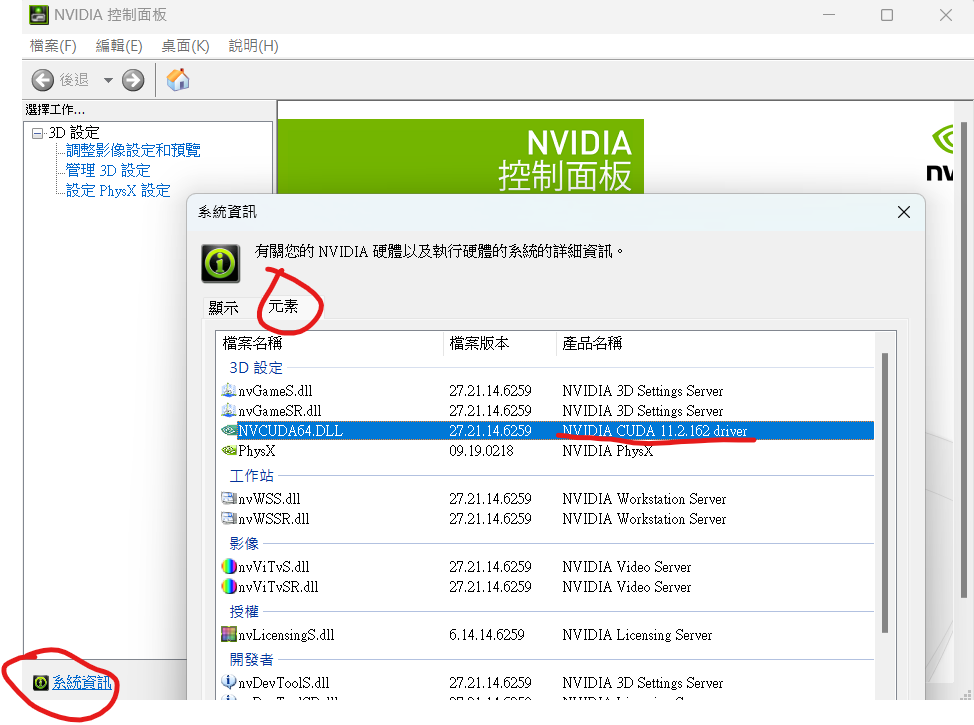The height and width of the screenshot is (725, 974).
Task: Click the Forward arrow toolbar button
Action: click(x=133, y=80)
